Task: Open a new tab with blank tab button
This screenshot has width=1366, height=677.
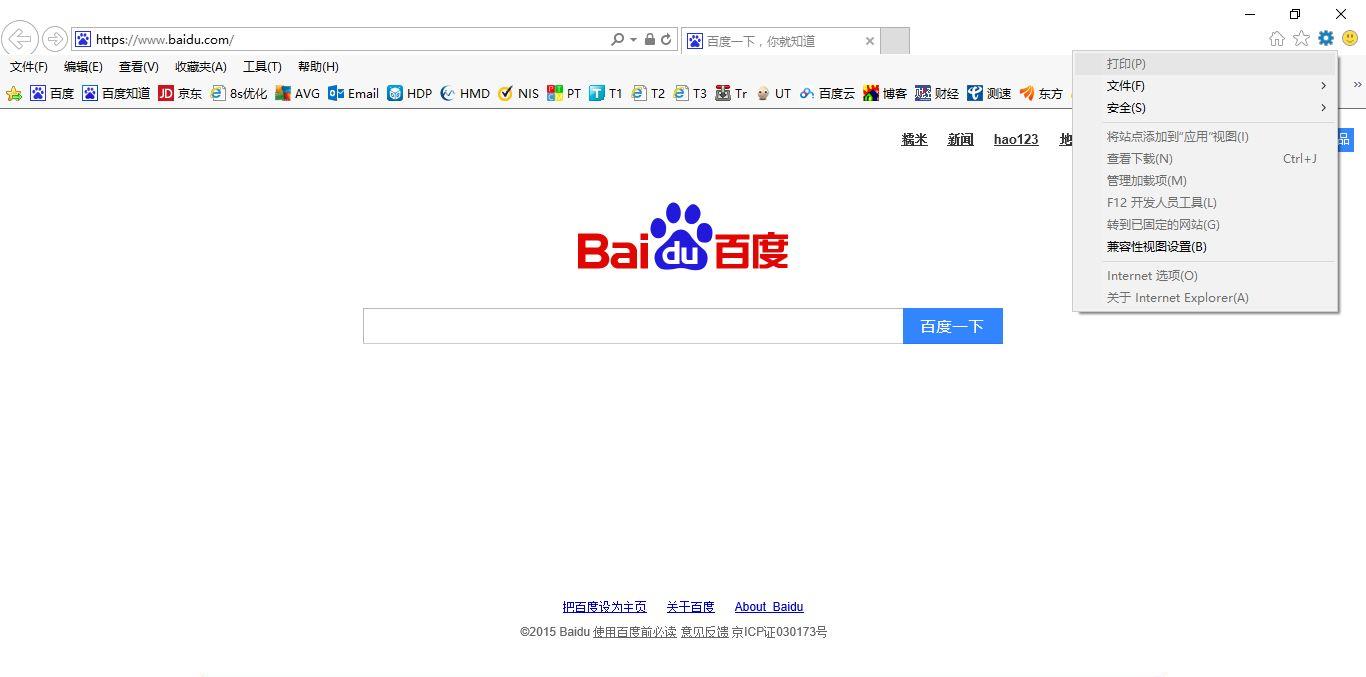Action: point(895,41)
